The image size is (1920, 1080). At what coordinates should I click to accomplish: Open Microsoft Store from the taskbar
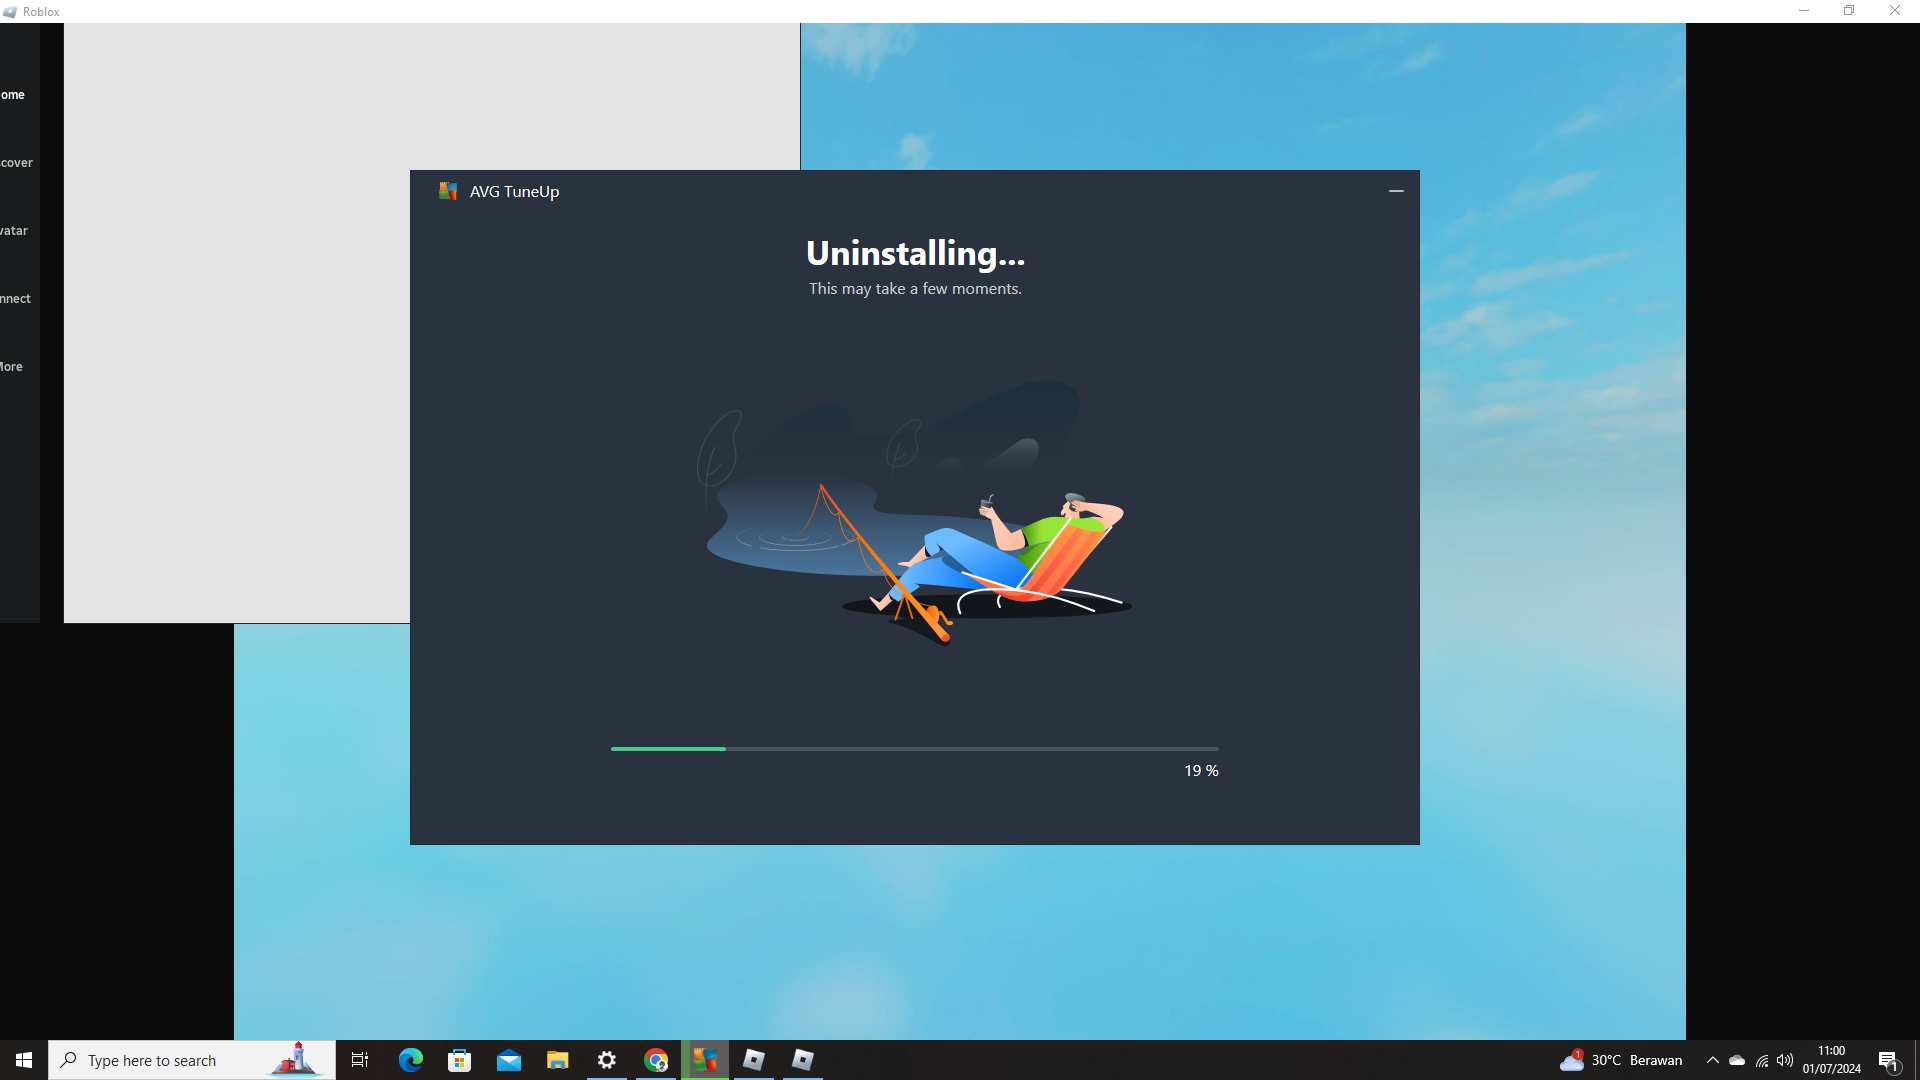pyautogui.click(x=460, y=1060)
